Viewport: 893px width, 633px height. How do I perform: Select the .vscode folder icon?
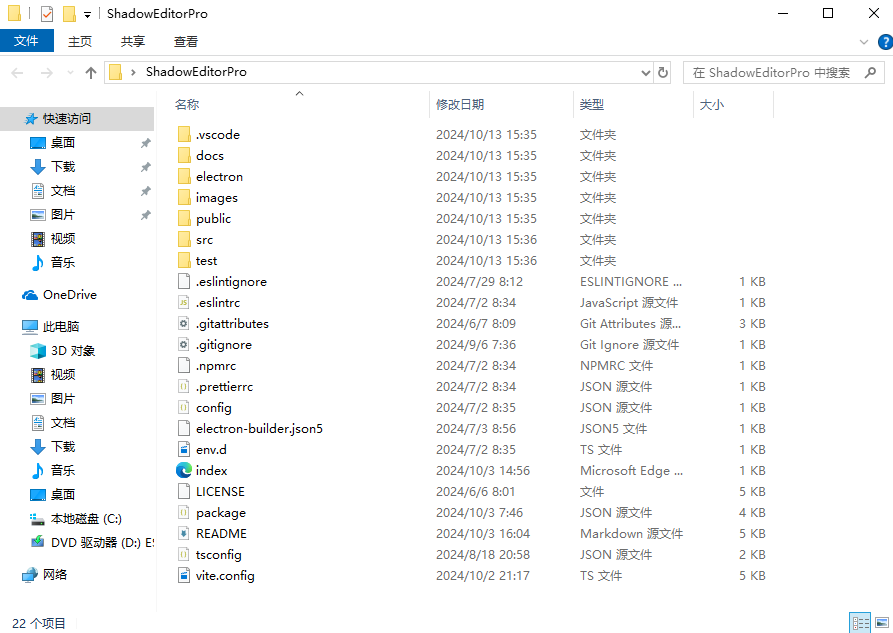coord(184,134)
